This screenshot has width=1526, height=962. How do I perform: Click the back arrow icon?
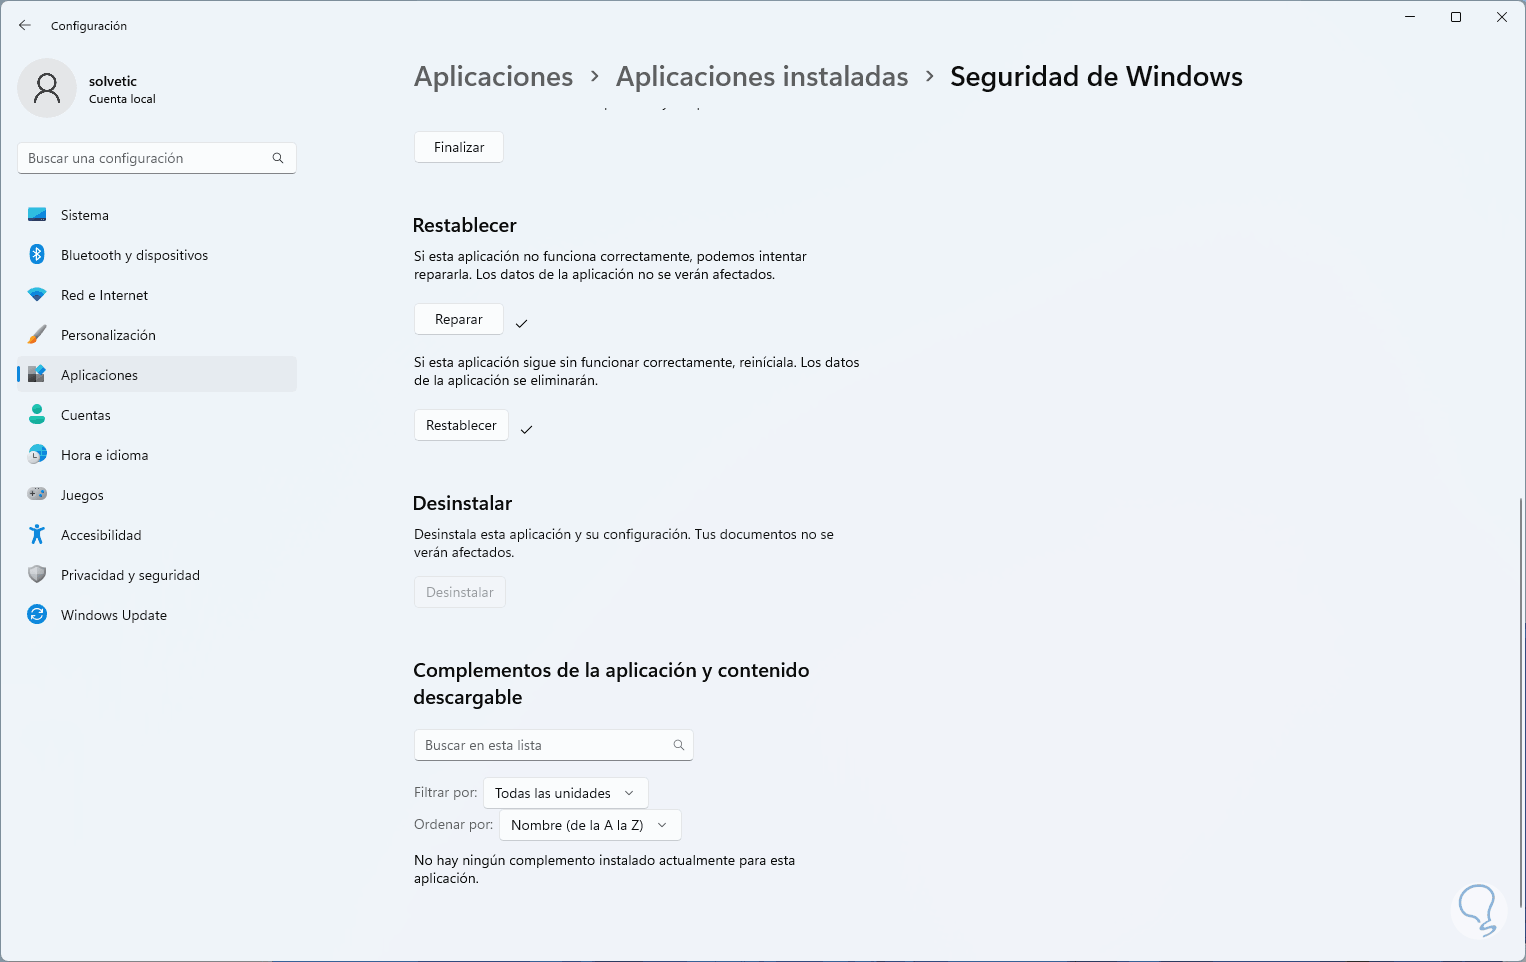[x=25, y=25]
